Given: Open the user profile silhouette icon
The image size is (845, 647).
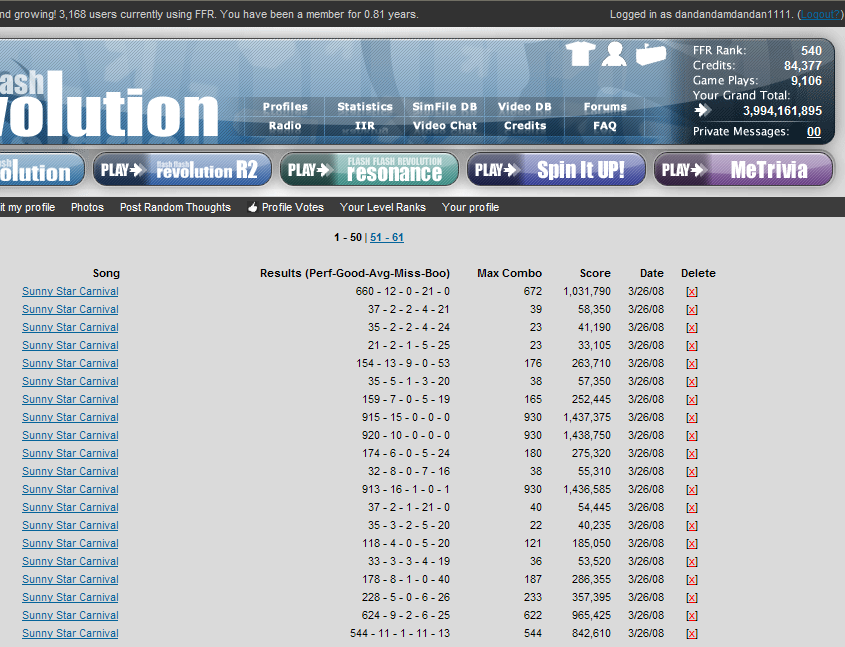Looking at the screenshot, I should (x=614, y=54).
